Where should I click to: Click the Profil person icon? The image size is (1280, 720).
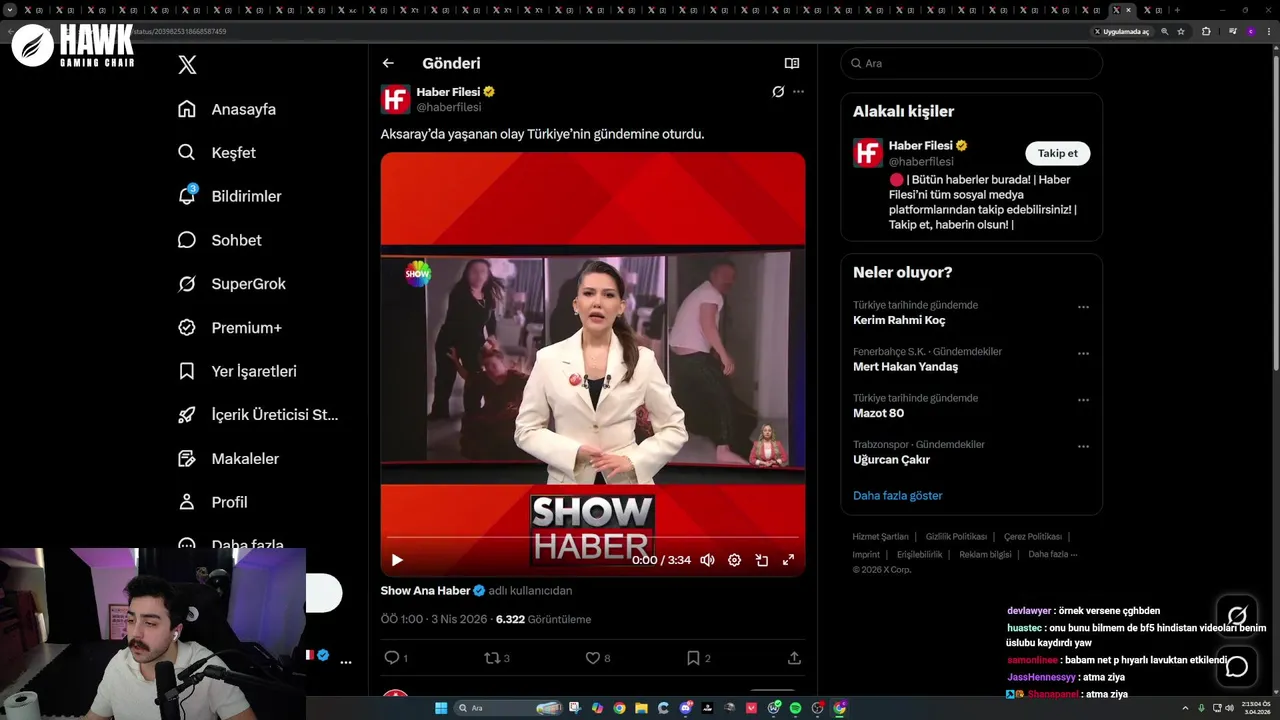coord(186,502)
